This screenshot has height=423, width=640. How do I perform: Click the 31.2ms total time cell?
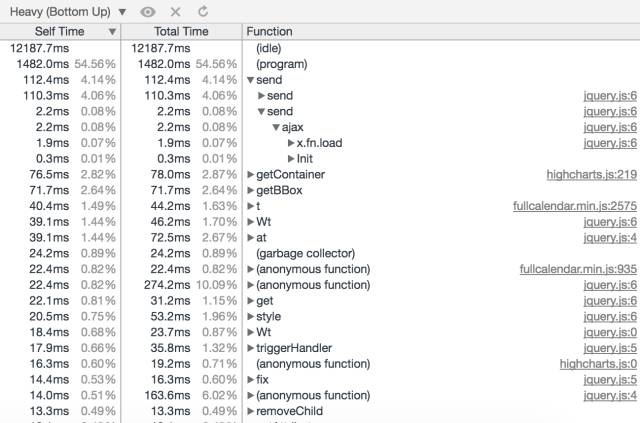pos(170,301)
